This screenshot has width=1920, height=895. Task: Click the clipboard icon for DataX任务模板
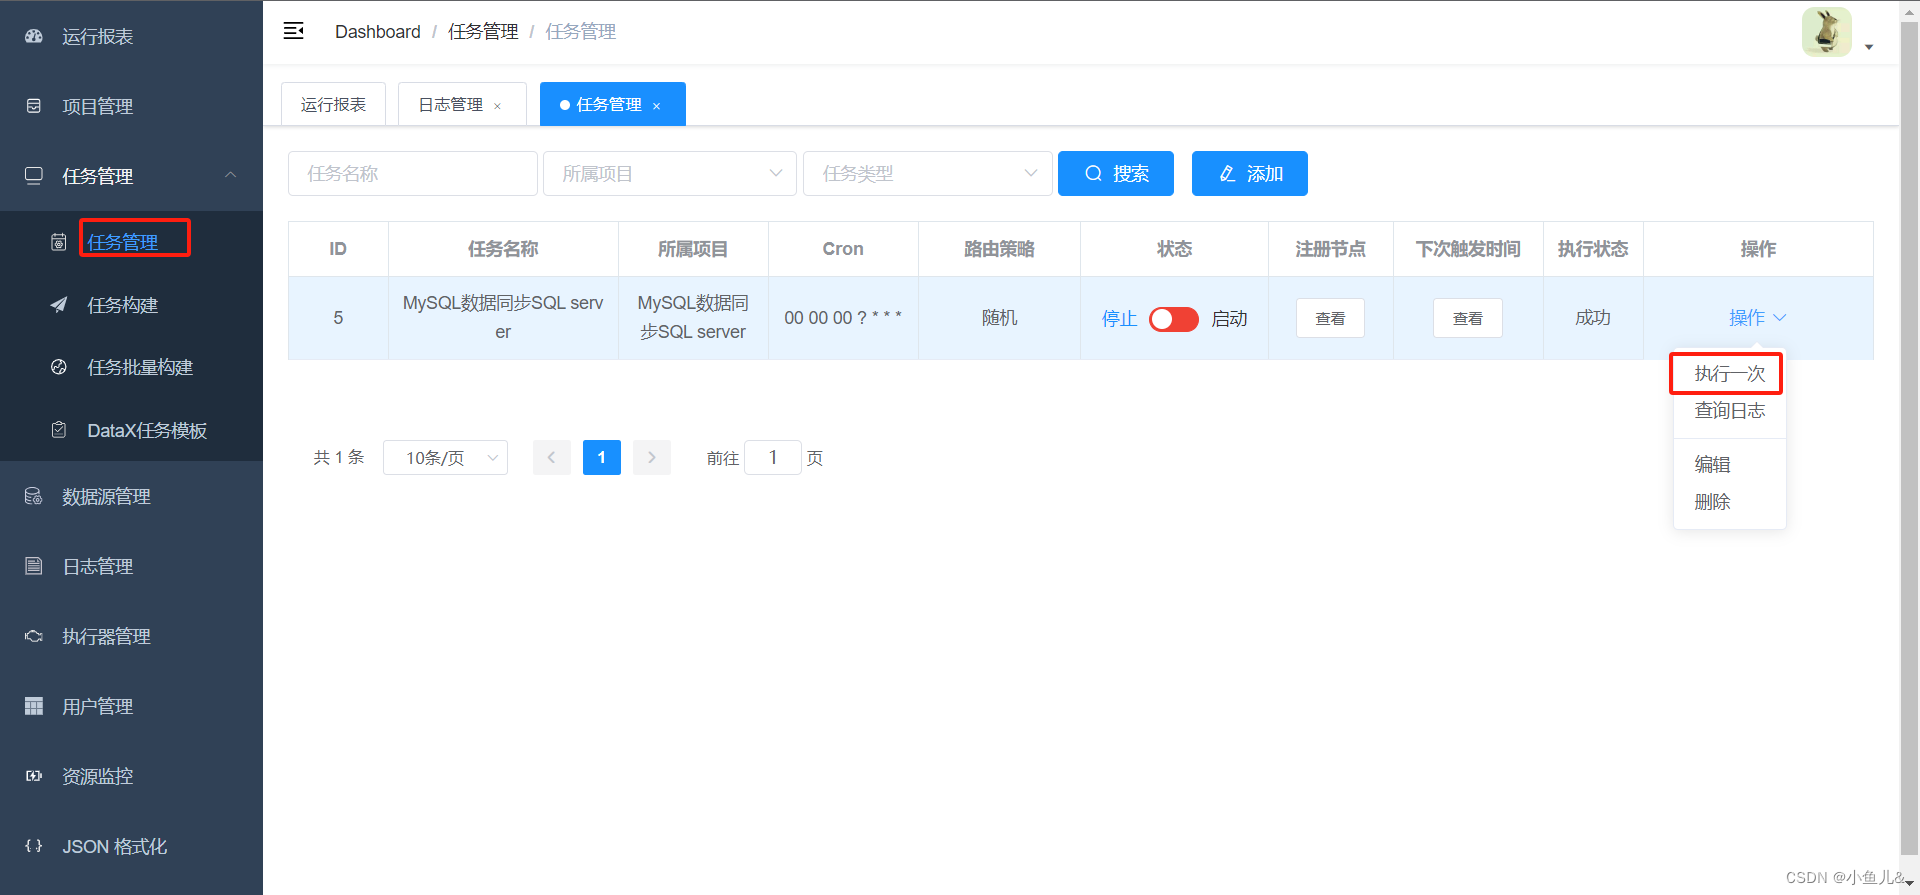point(59,430)
